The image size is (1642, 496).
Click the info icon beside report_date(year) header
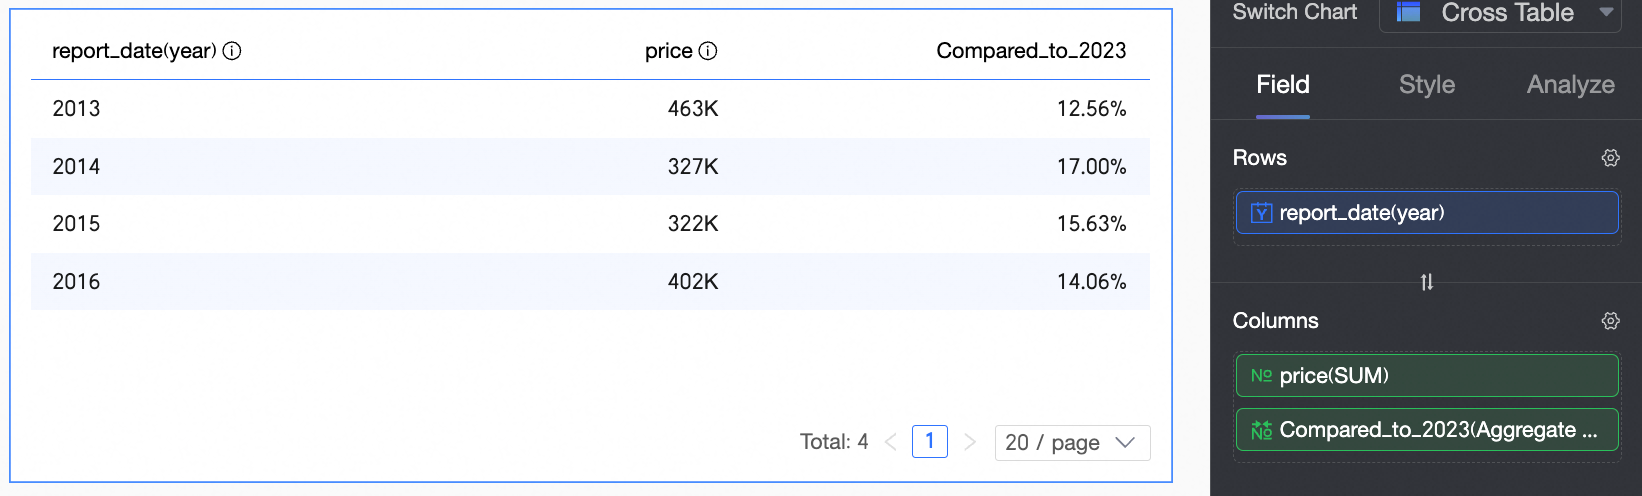coord(232,51)
